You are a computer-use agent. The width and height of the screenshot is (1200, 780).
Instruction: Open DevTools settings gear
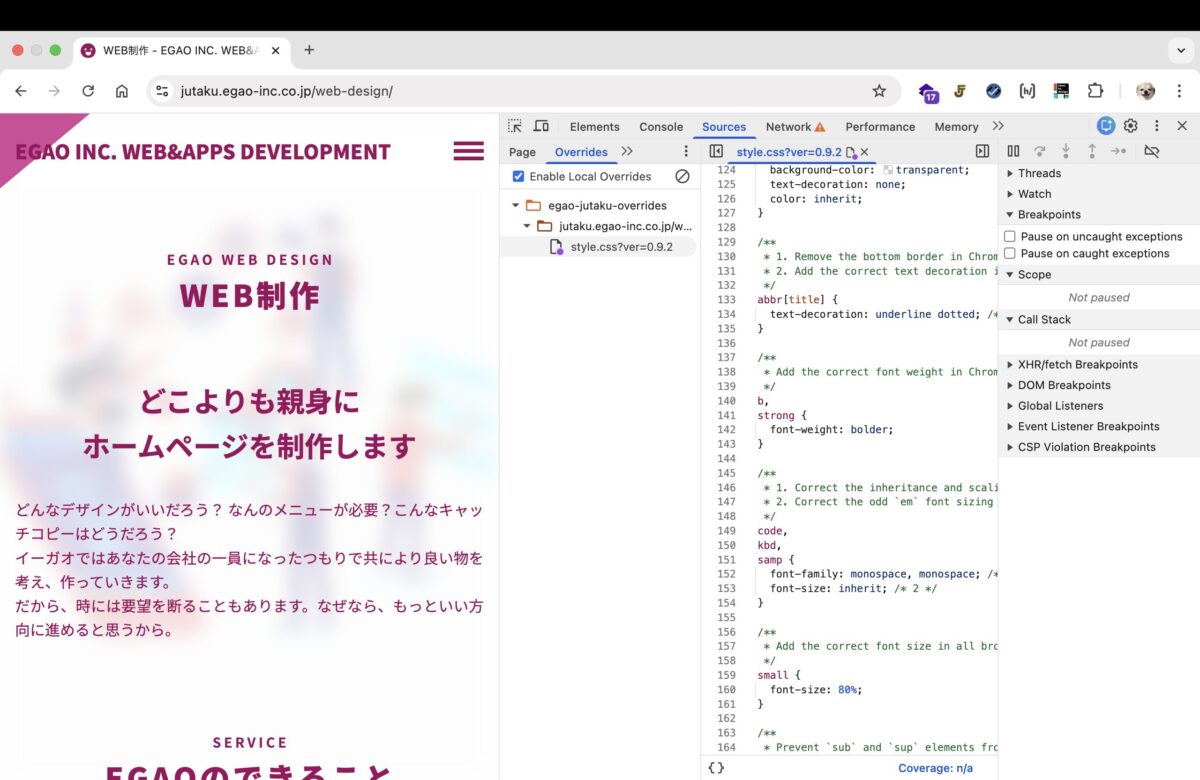pyautogui.click(x=1131, y=126)
